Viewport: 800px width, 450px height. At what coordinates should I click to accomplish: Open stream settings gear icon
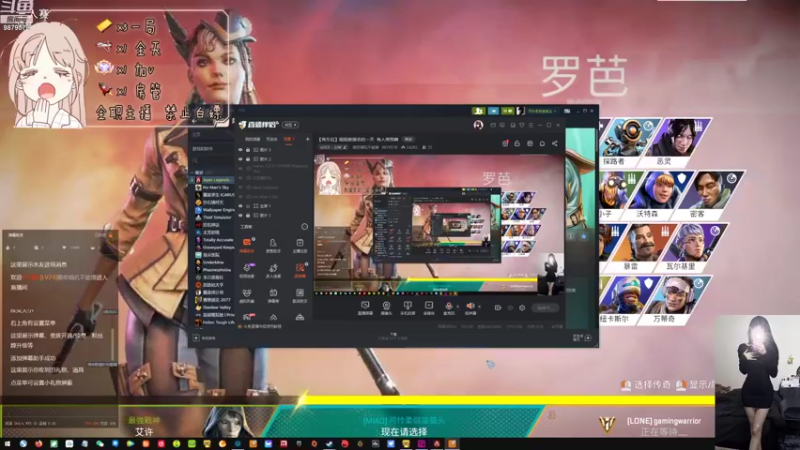[521, 308]
